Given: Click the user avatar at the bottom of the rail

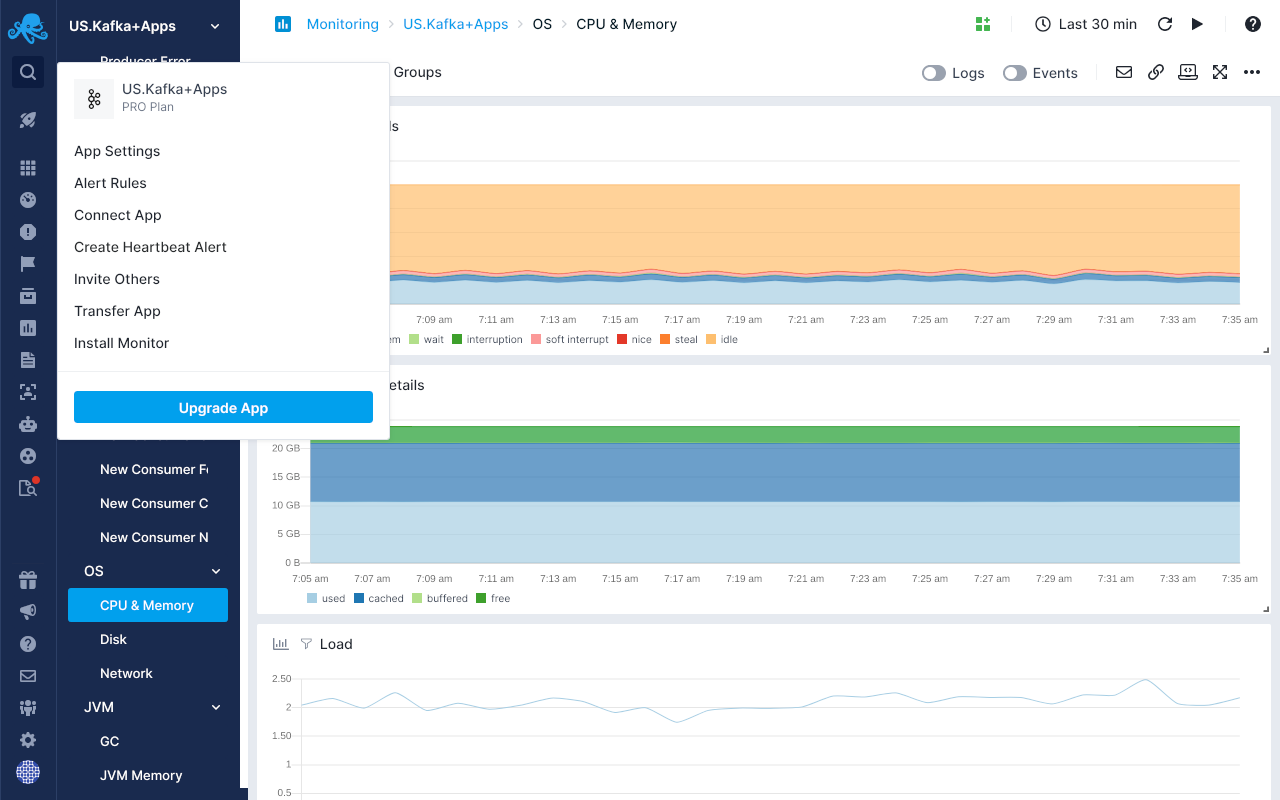Looking at the screenshot, I should click(28, 772).
